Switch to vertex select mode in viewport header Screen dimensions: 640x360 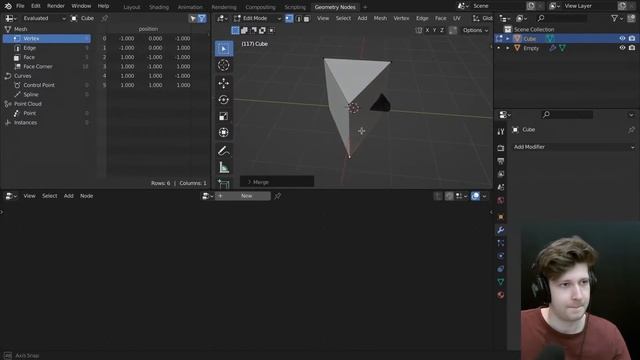coord(289,18)
